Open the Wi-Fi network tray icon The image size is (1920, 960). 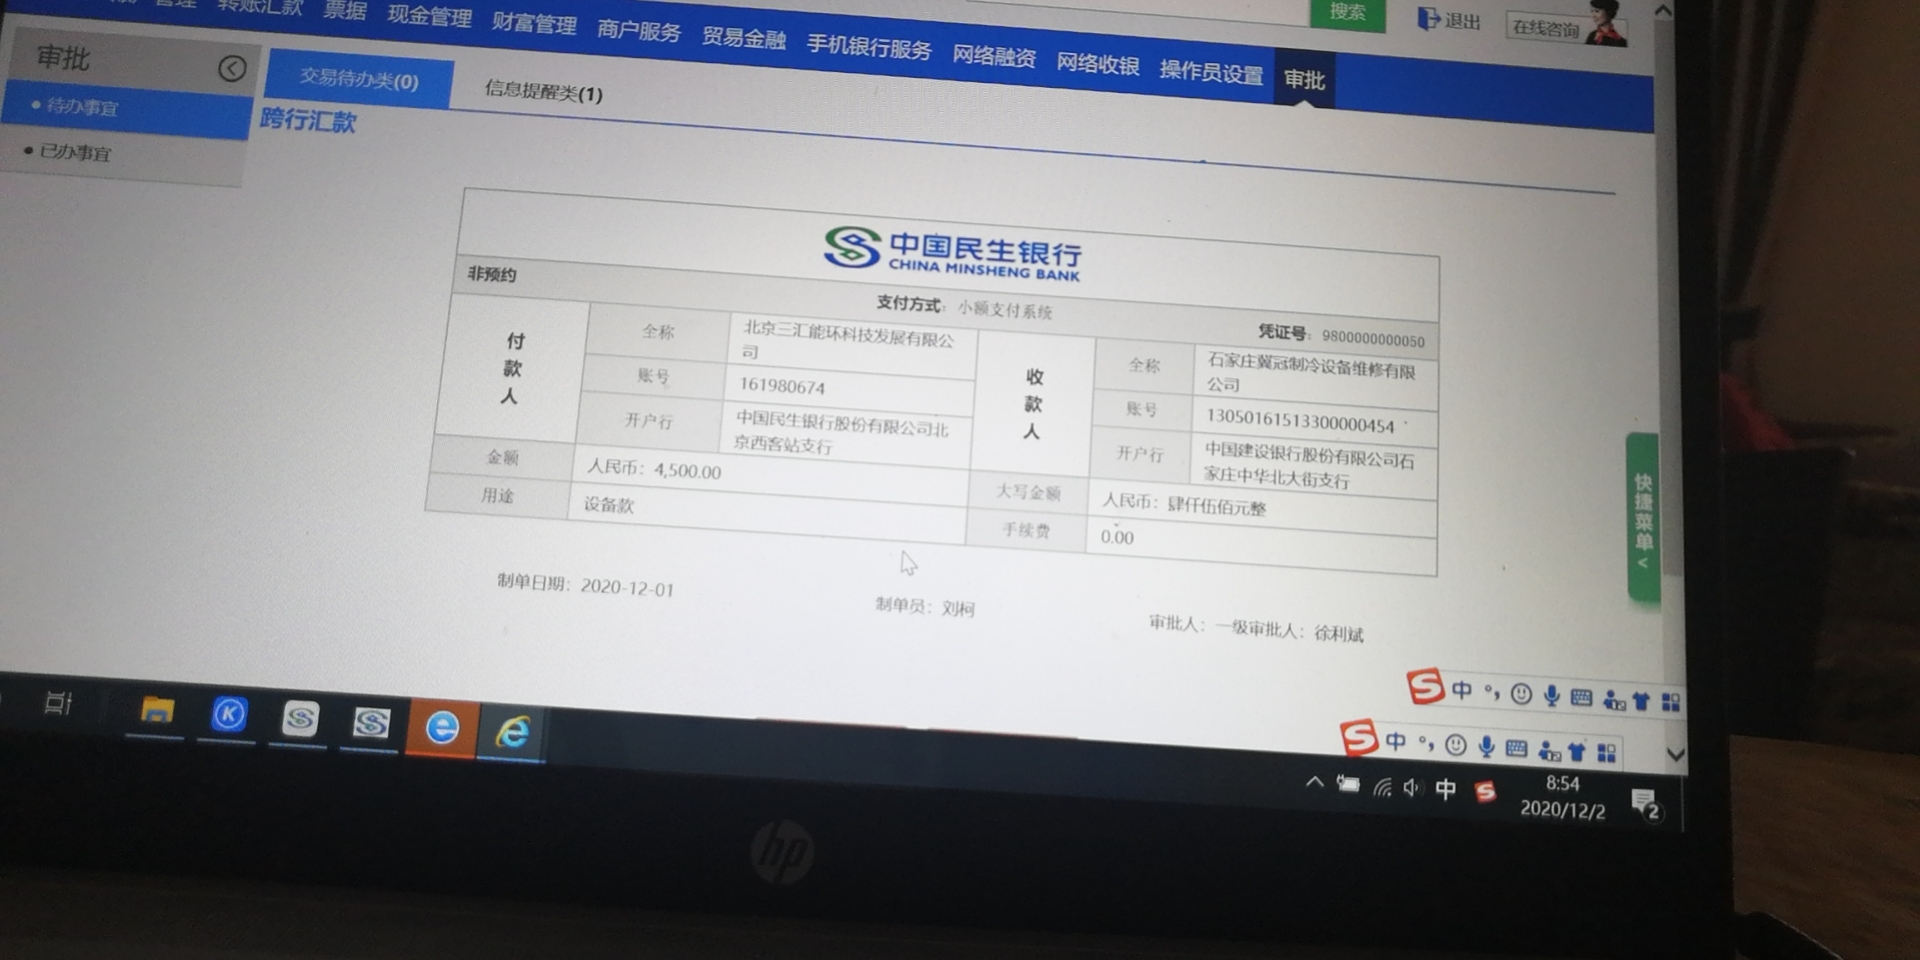[x=1382, y=788]
